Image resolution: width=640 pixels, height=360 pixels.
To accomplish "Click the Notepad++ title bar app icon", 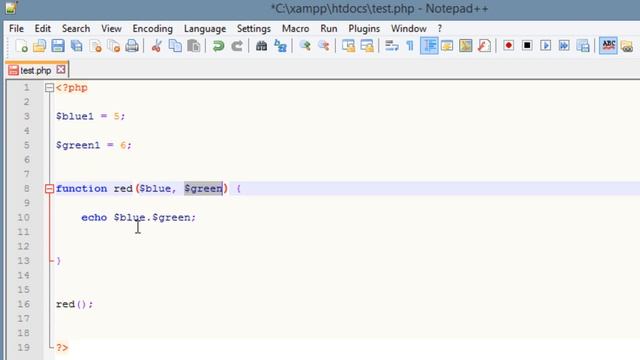I will [x=11, y=8].
